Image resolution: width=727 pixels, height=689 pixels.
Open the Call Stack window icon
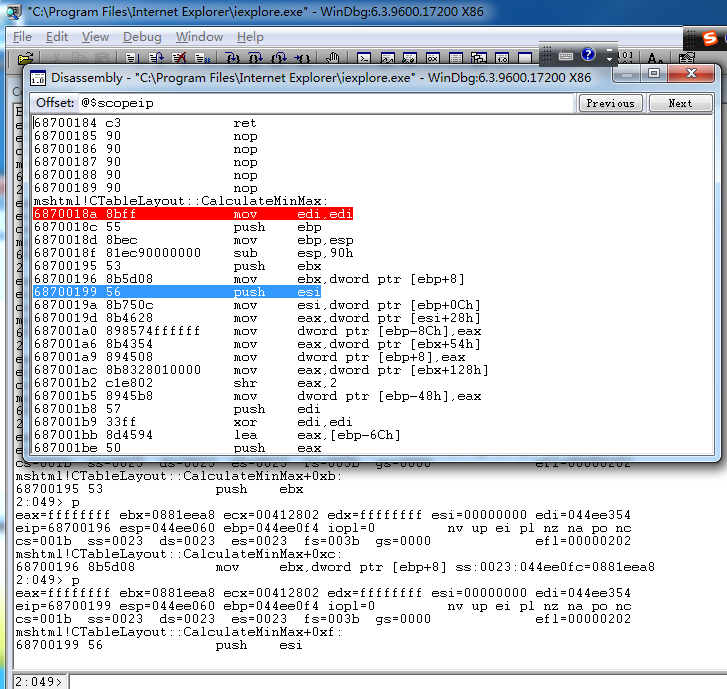tap(479, 59)
